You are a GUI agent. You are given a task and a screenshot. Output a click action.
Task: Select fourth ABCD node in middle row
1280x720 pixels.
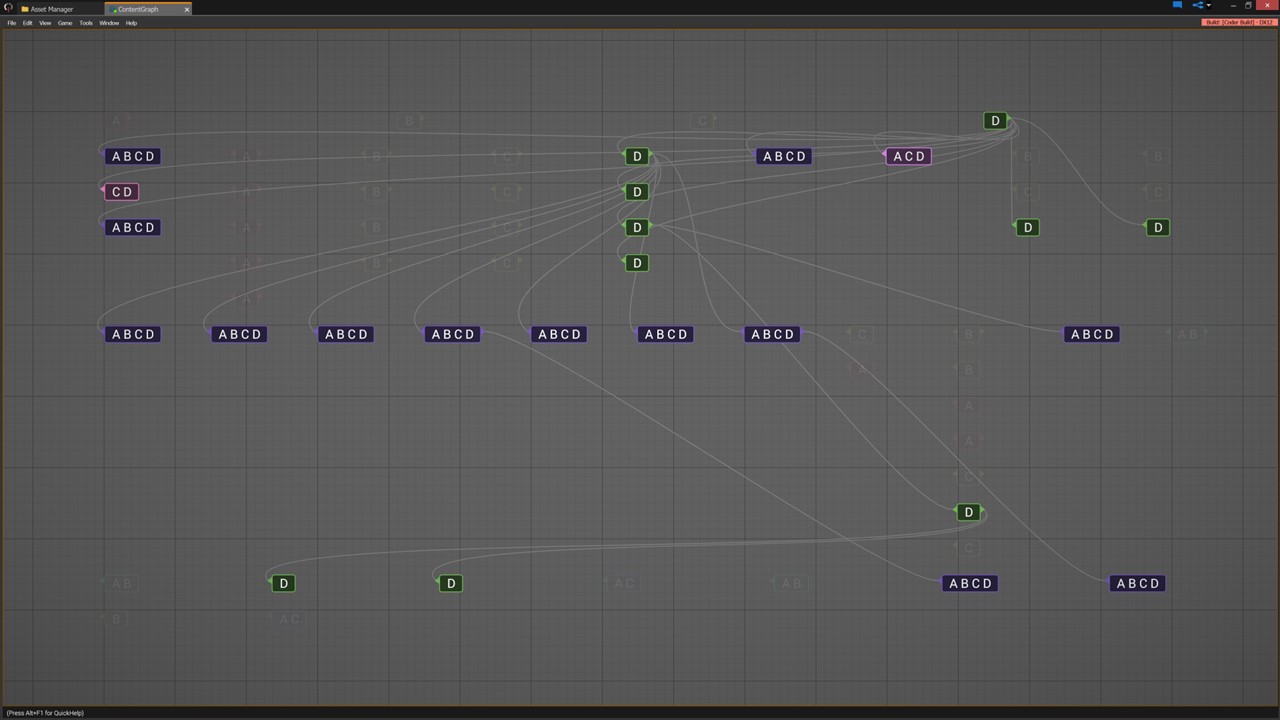tap(453, 334)
